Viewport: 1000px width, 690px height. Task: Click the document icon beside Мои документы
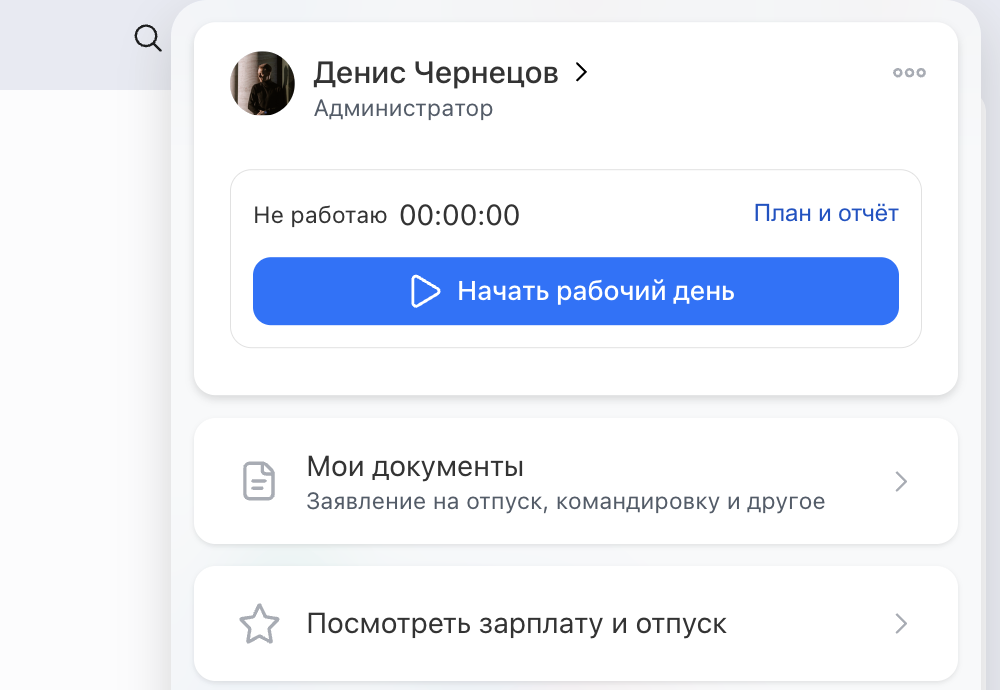(259, 481)
